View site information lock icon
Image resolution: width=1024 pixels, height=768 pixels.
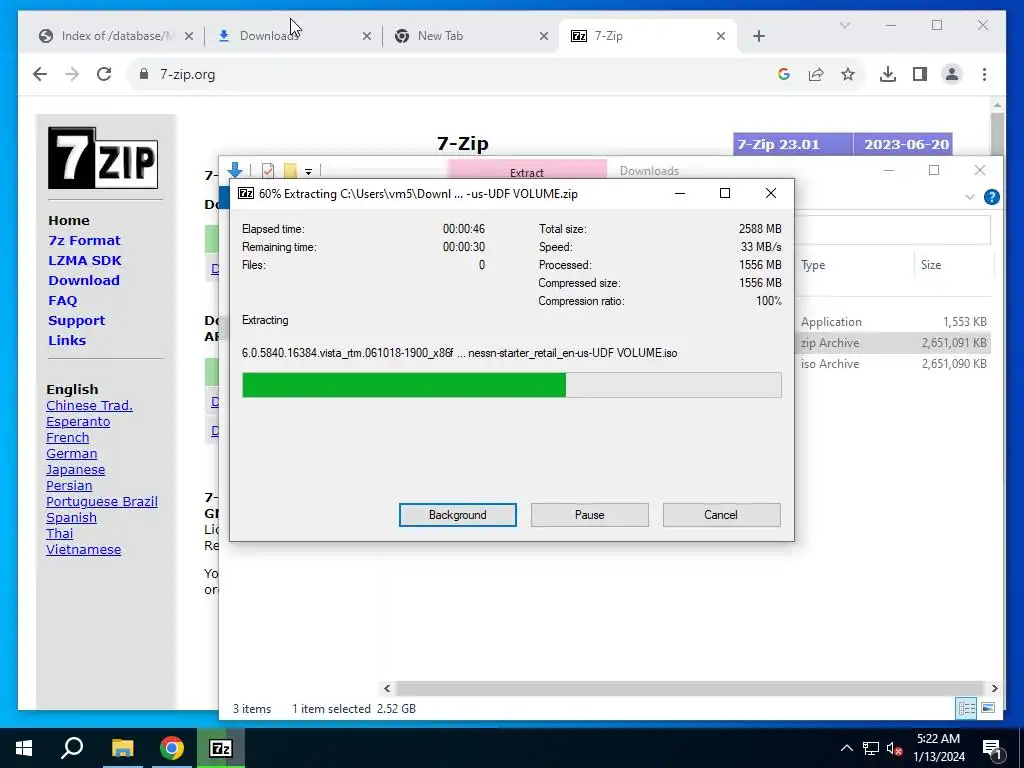[144, 74]
